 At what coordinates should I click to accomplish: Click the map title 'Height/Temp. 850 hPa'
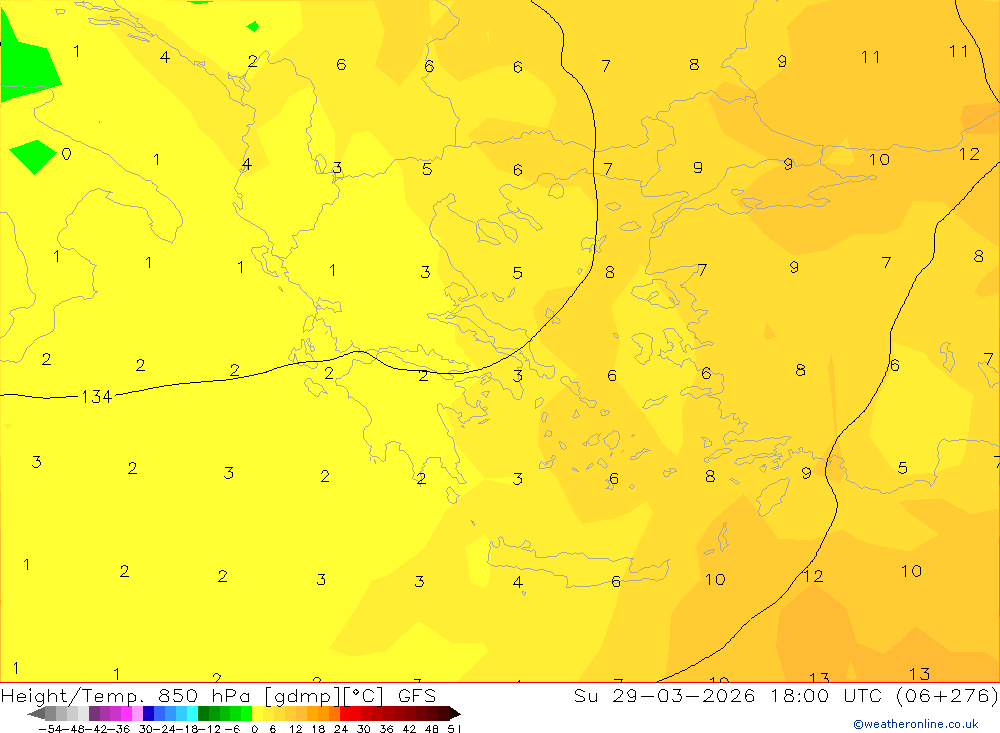tap(125, 696)
